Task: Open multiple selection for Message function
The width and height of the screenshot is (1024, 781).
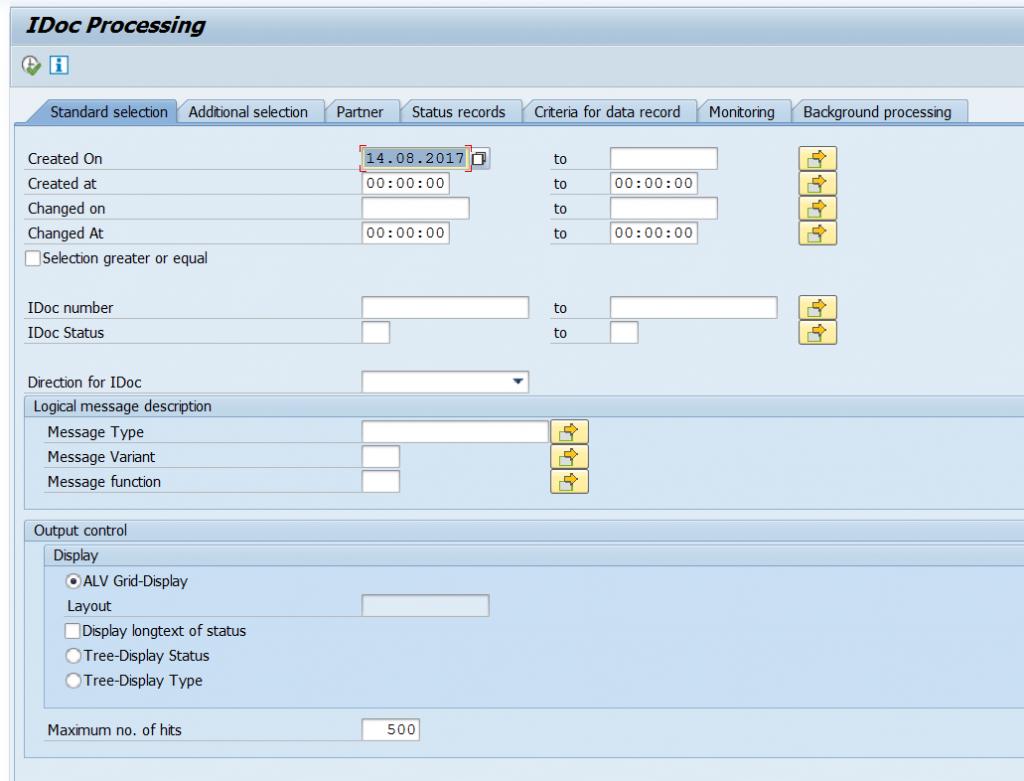Action: 570,481
